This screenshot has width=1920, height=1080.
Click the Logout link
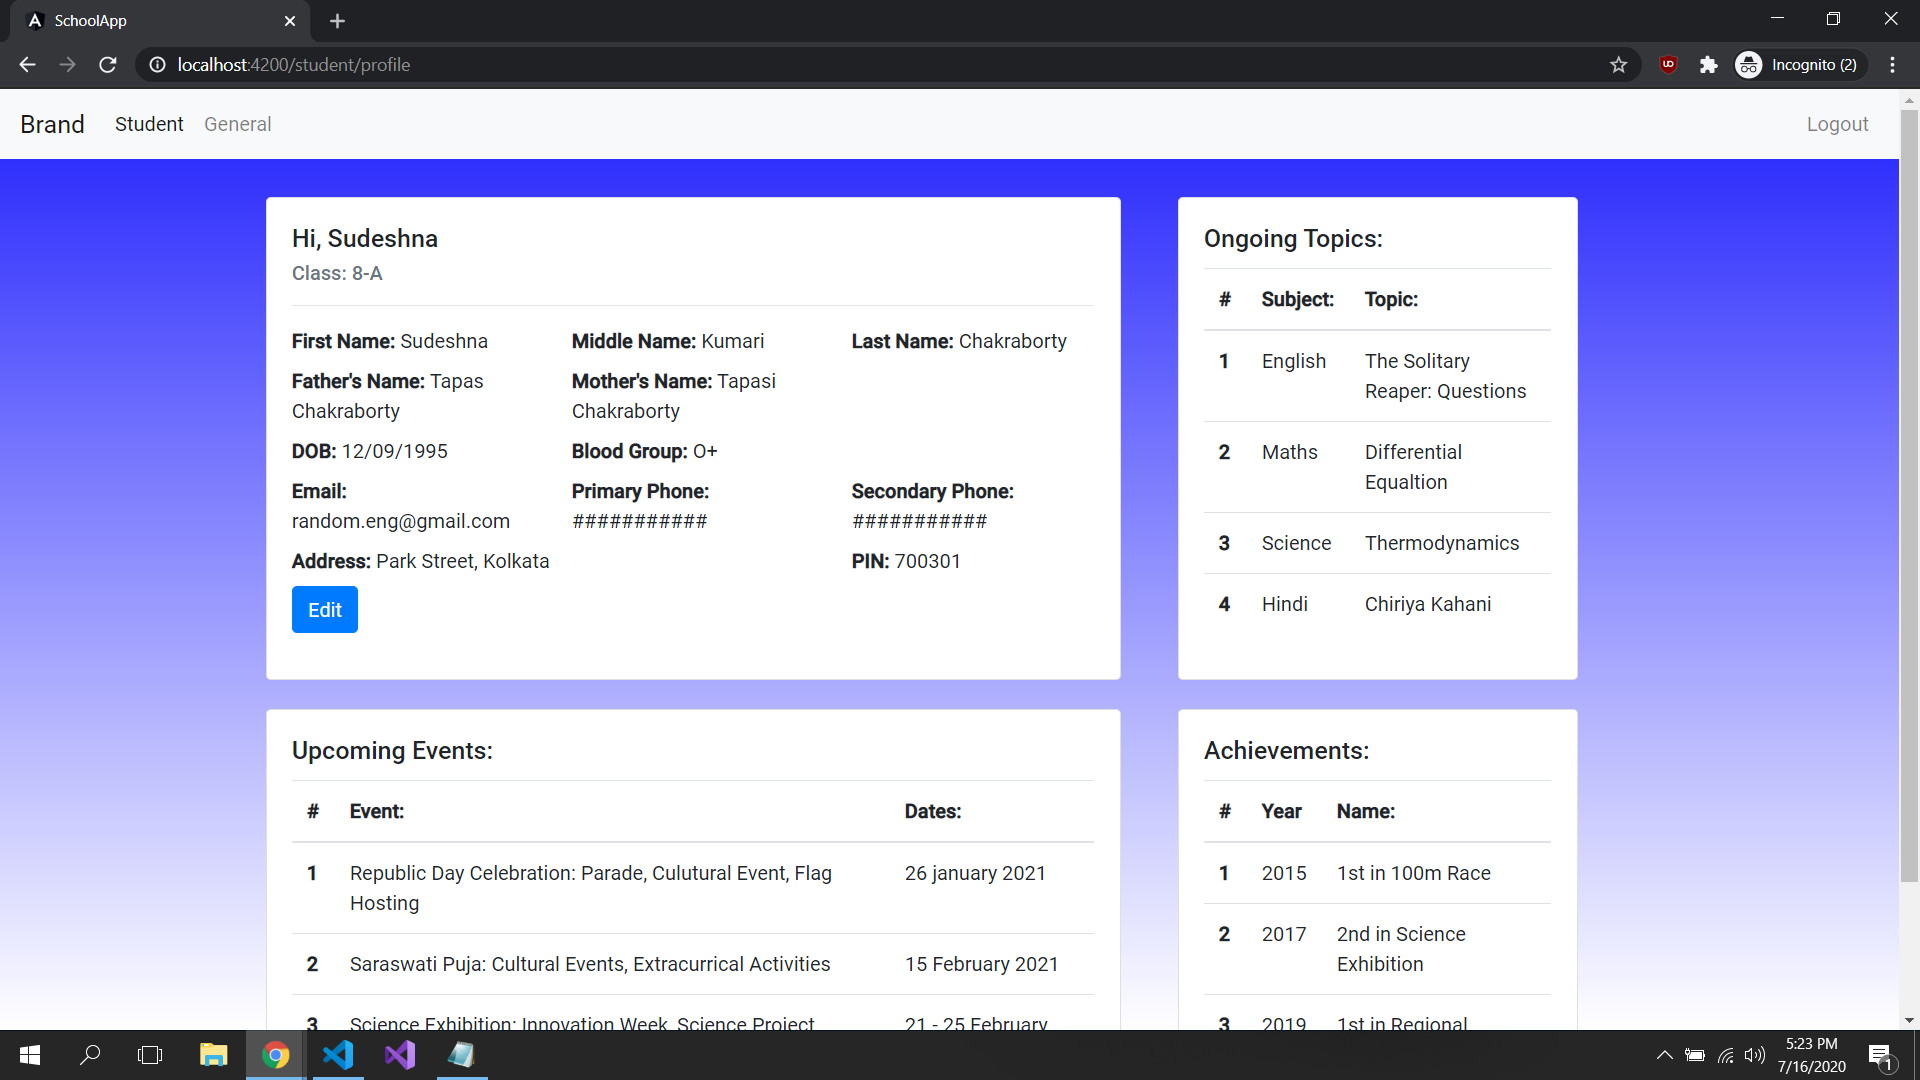point(1838,123)
